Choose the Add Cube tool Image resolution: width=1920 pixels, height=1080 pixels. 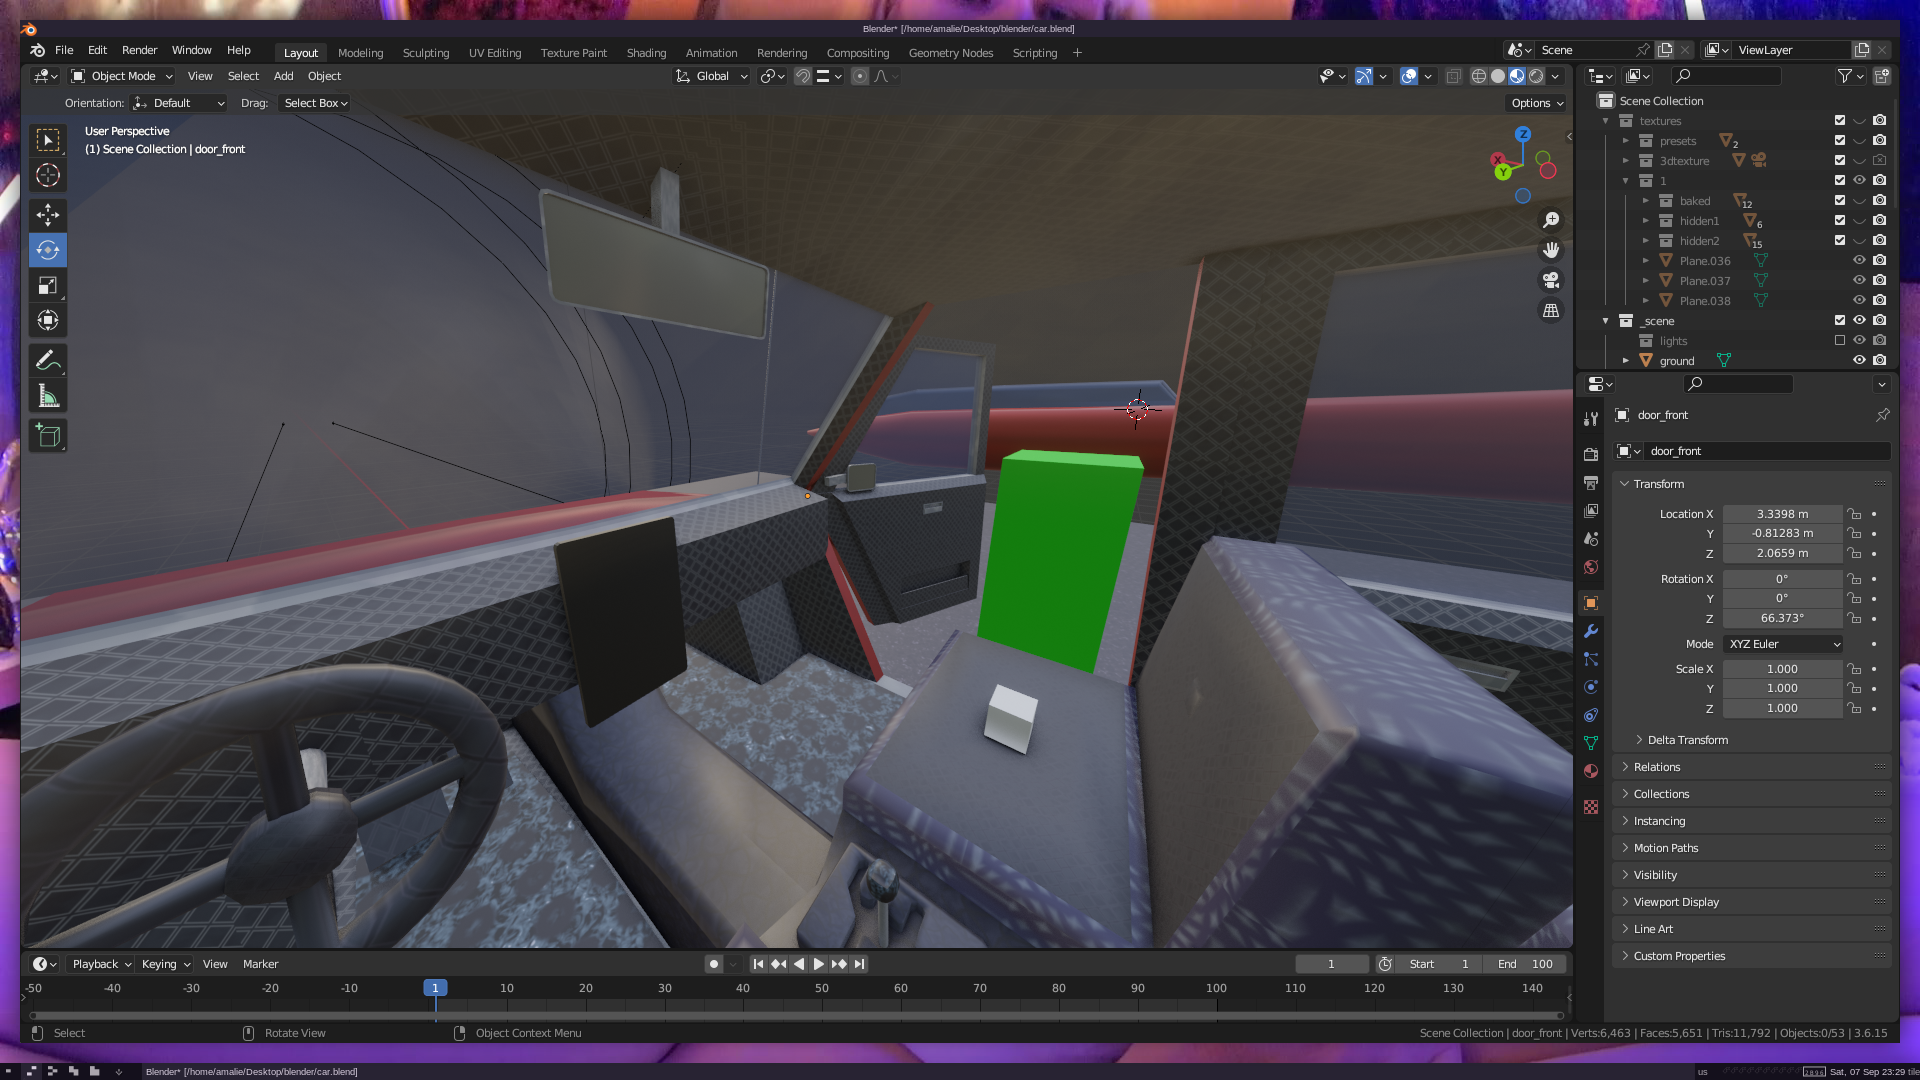pyautogui.click(x=47, y=436)
